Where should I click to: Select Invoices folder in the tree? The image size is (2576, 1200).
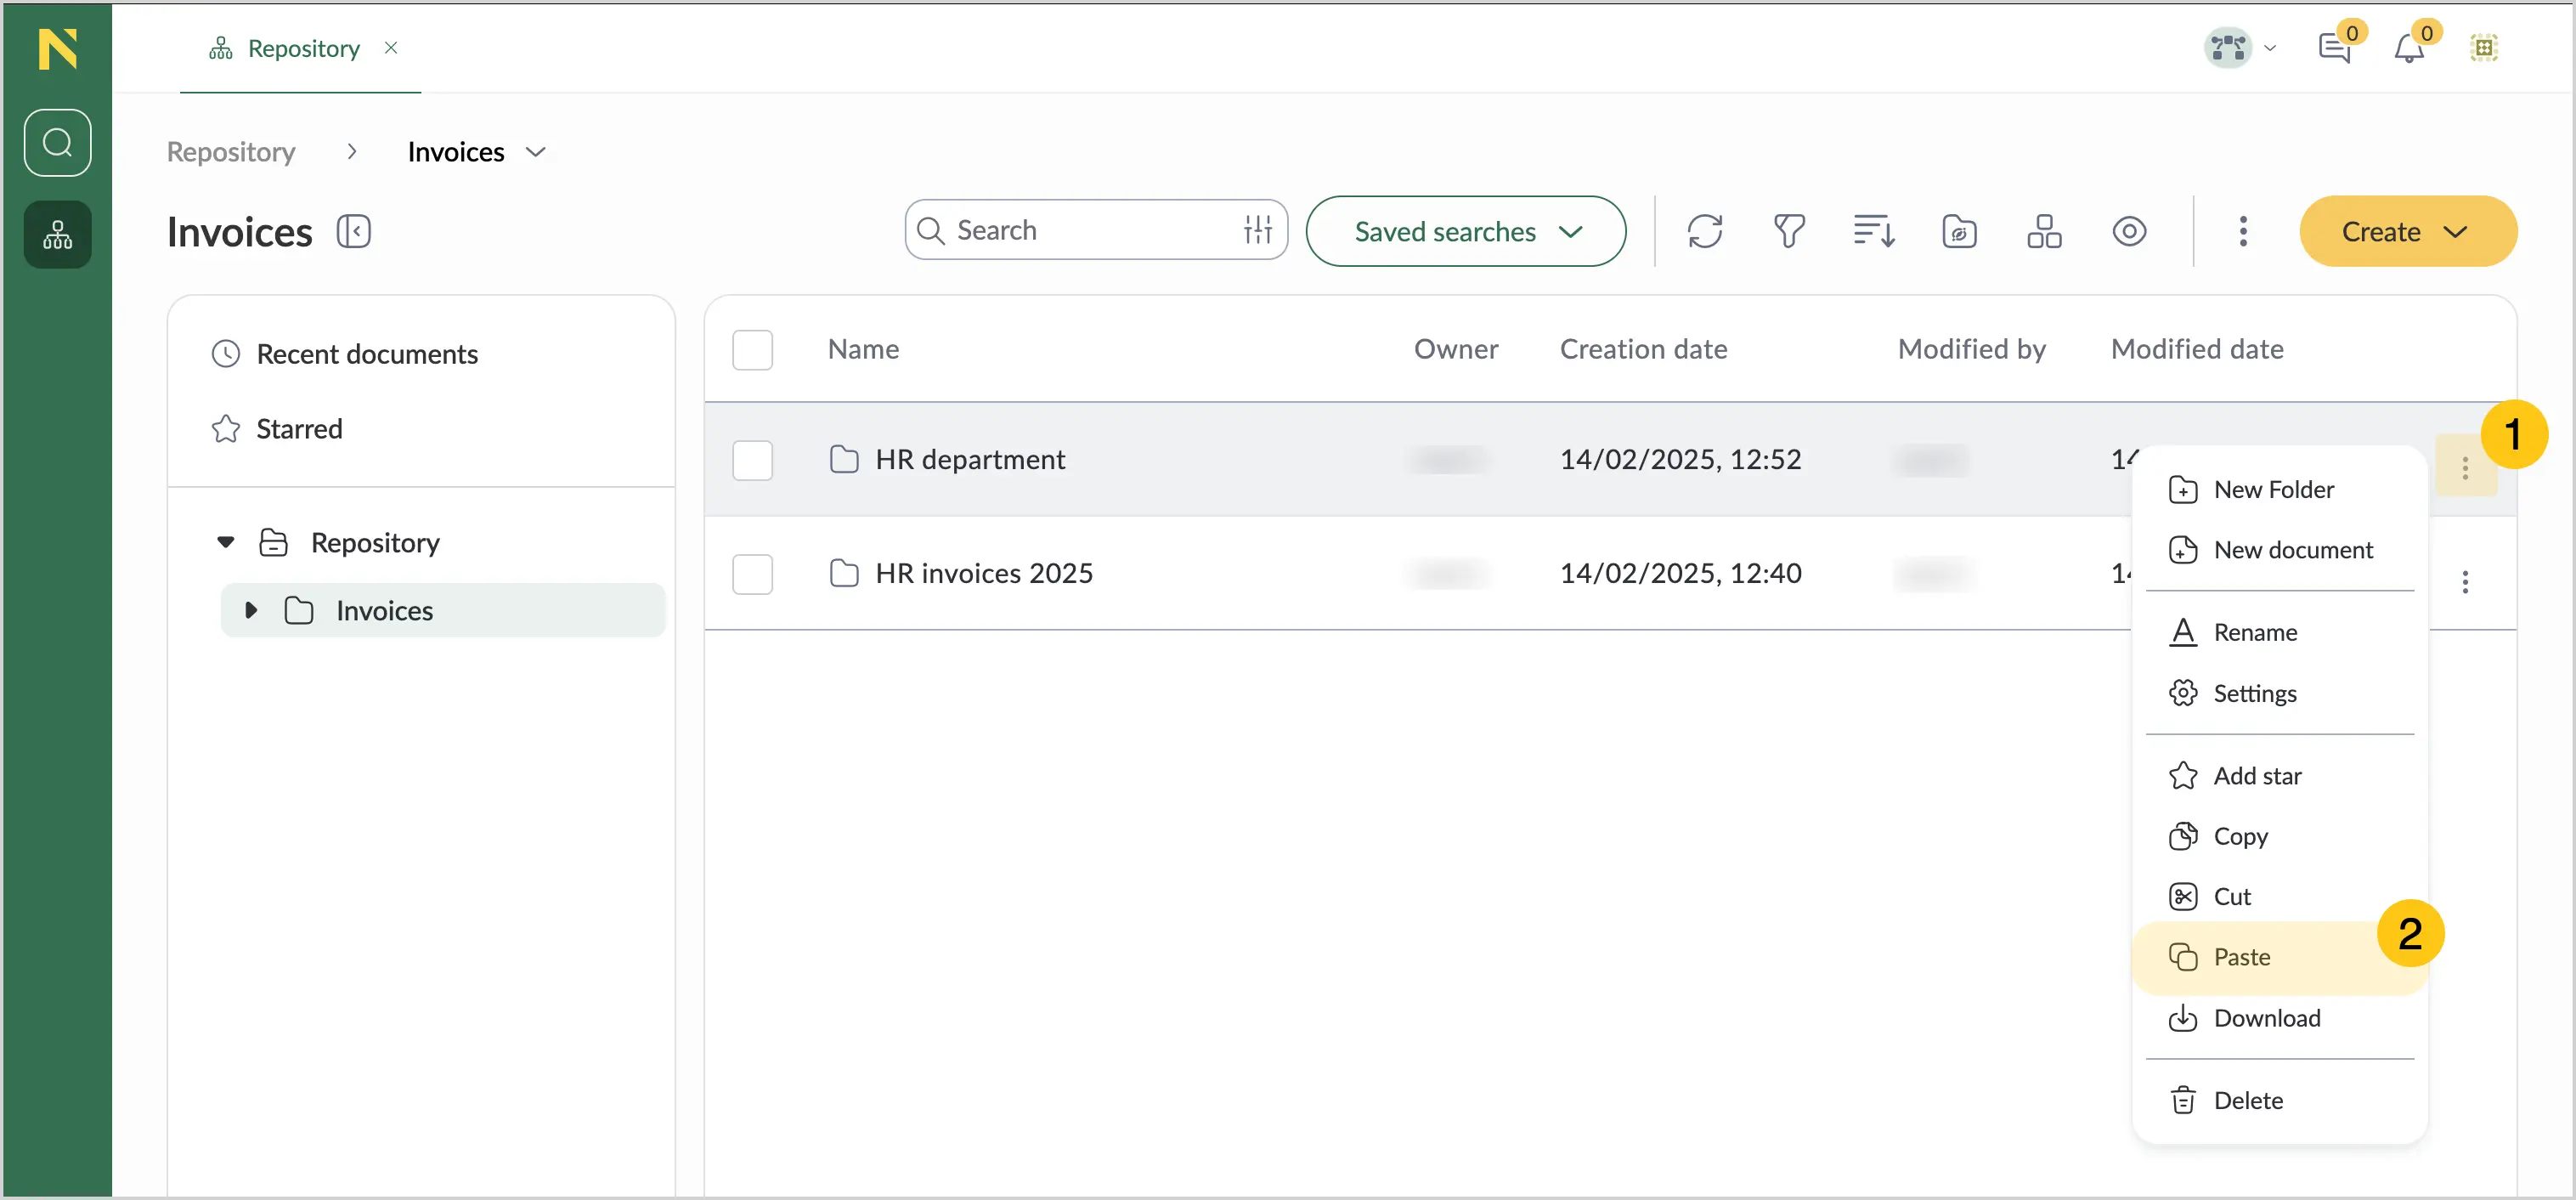click(x=384, y=611)
